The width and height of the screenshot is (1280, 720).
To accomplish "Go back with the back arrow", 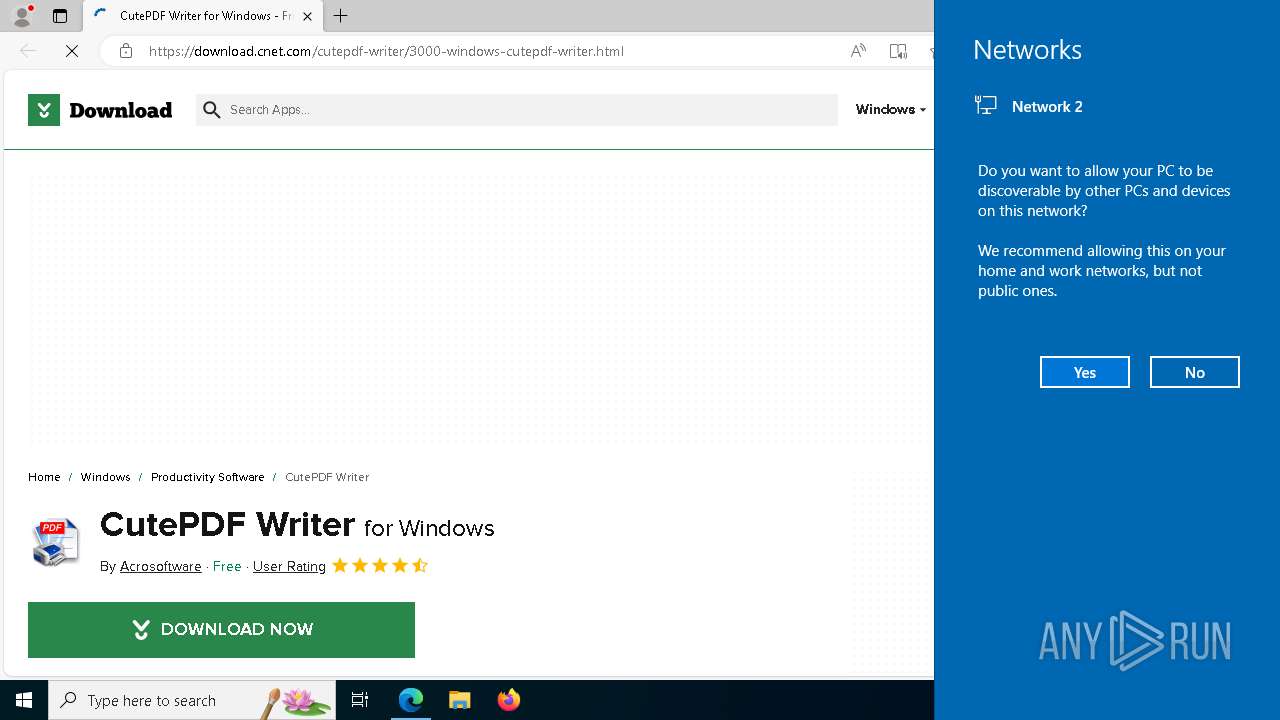I will point(28,51).
